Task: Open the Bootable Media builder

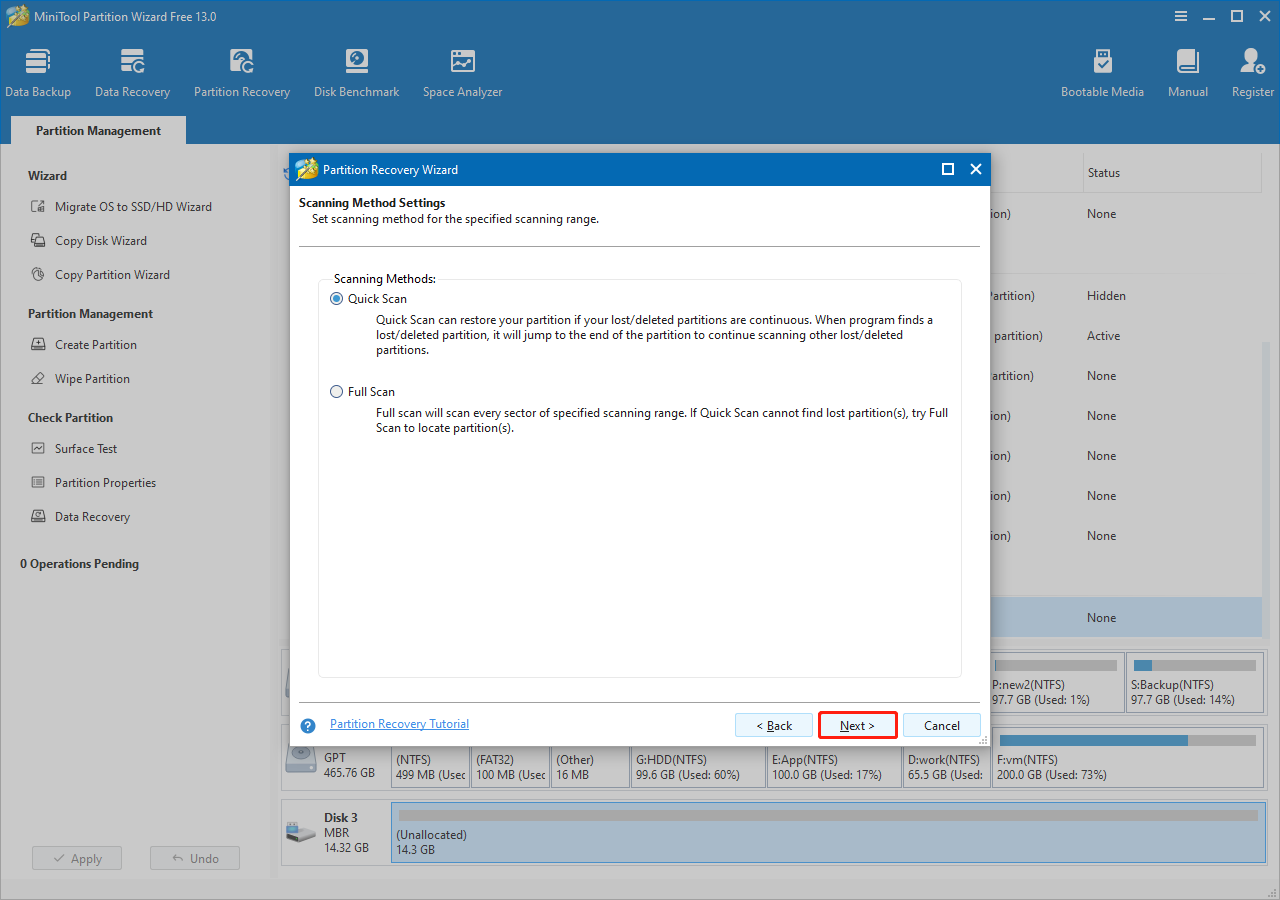Action: 1102,70
